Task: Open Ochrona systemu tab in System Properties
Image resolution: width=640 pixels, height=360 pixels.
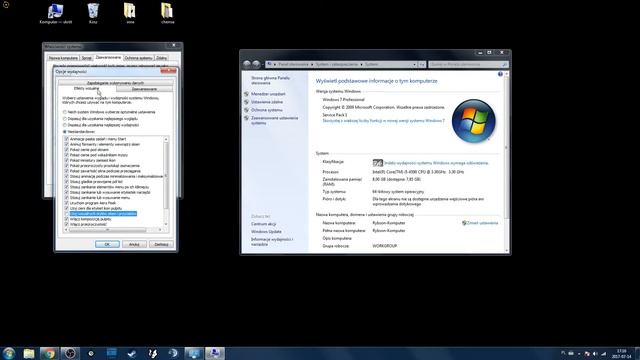Action: coord(138,58)
